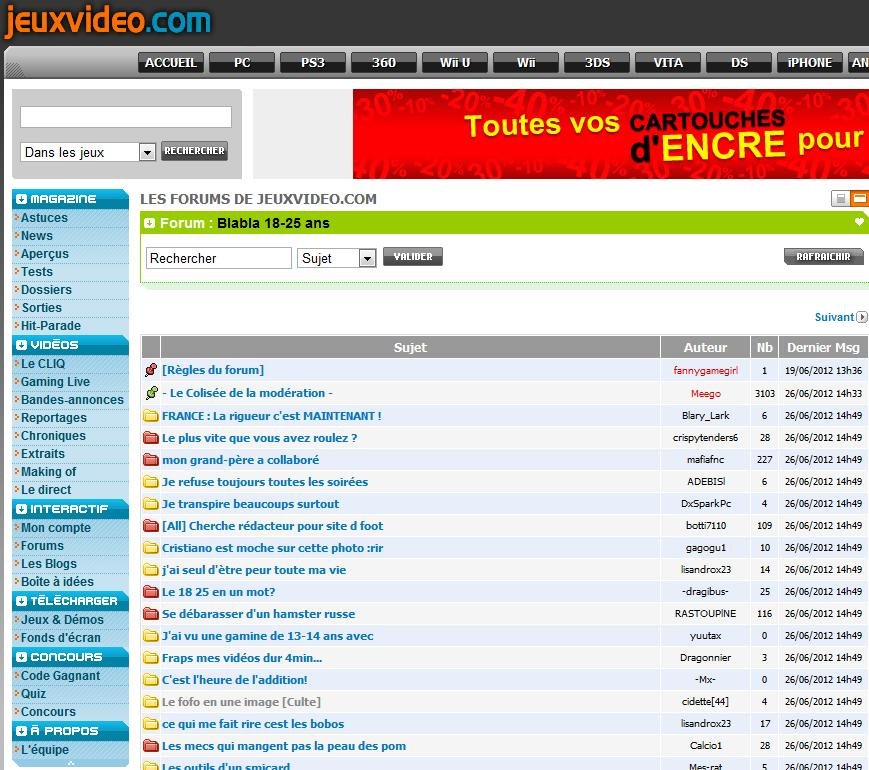This screenshot has height=770, width=869.
Task: Click inside the 'Rechercher' topic search field
Action: pos(218,258)
